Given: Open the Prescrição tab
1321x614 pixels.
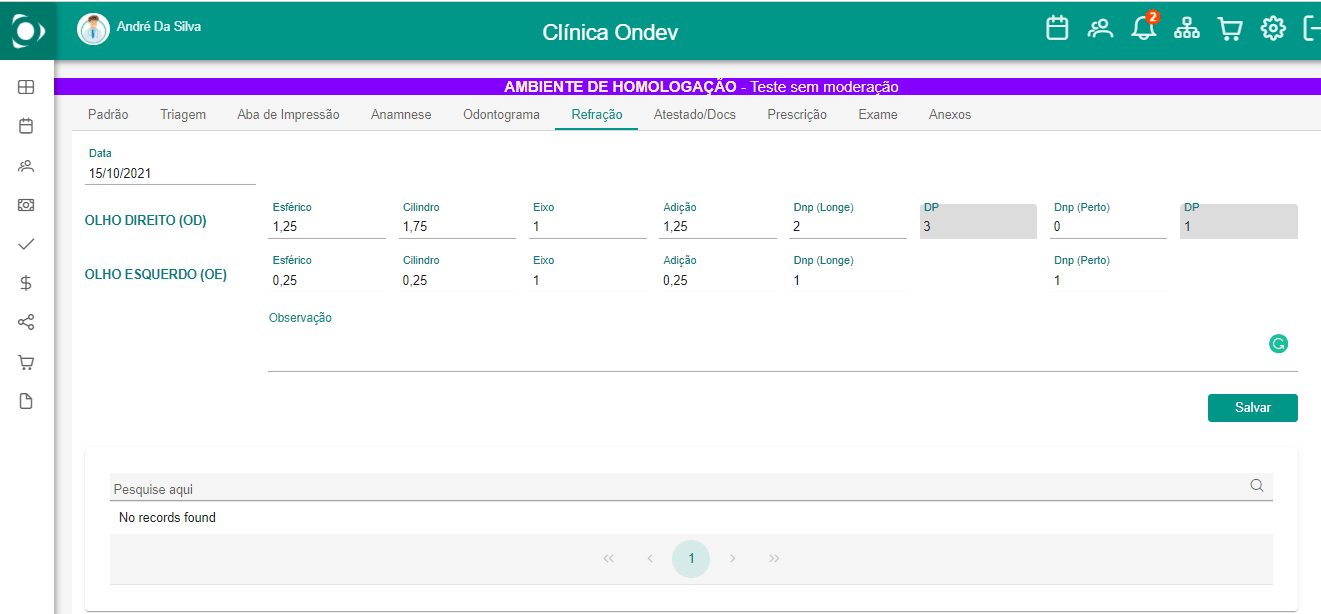Looking at the screenshot, I should (x=797, y=115).
